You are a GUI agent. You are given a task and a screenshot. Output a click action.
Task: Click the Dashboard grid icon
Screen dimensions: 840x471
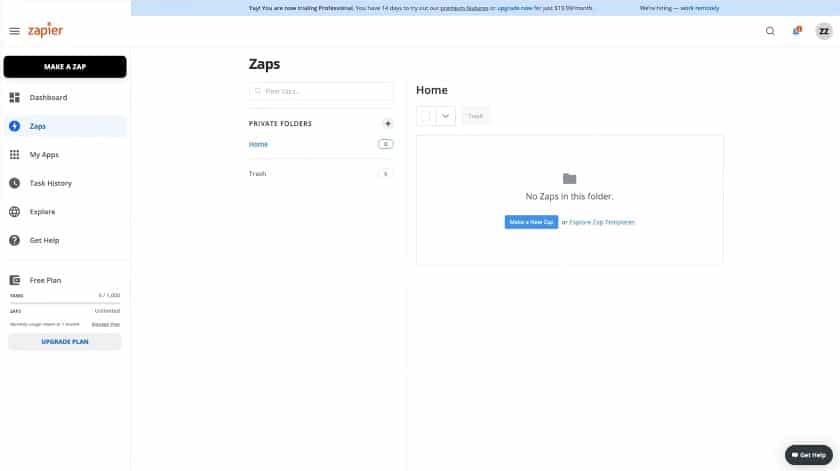14,98
